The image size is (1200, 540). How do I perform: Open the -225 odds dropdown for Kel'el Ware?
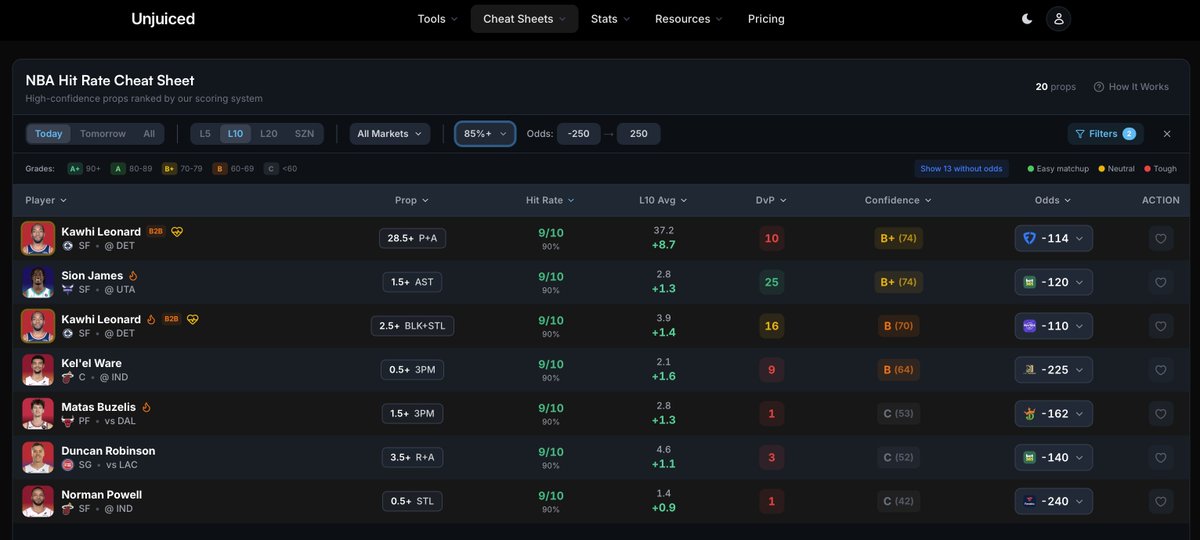[x=1054, y=370]
